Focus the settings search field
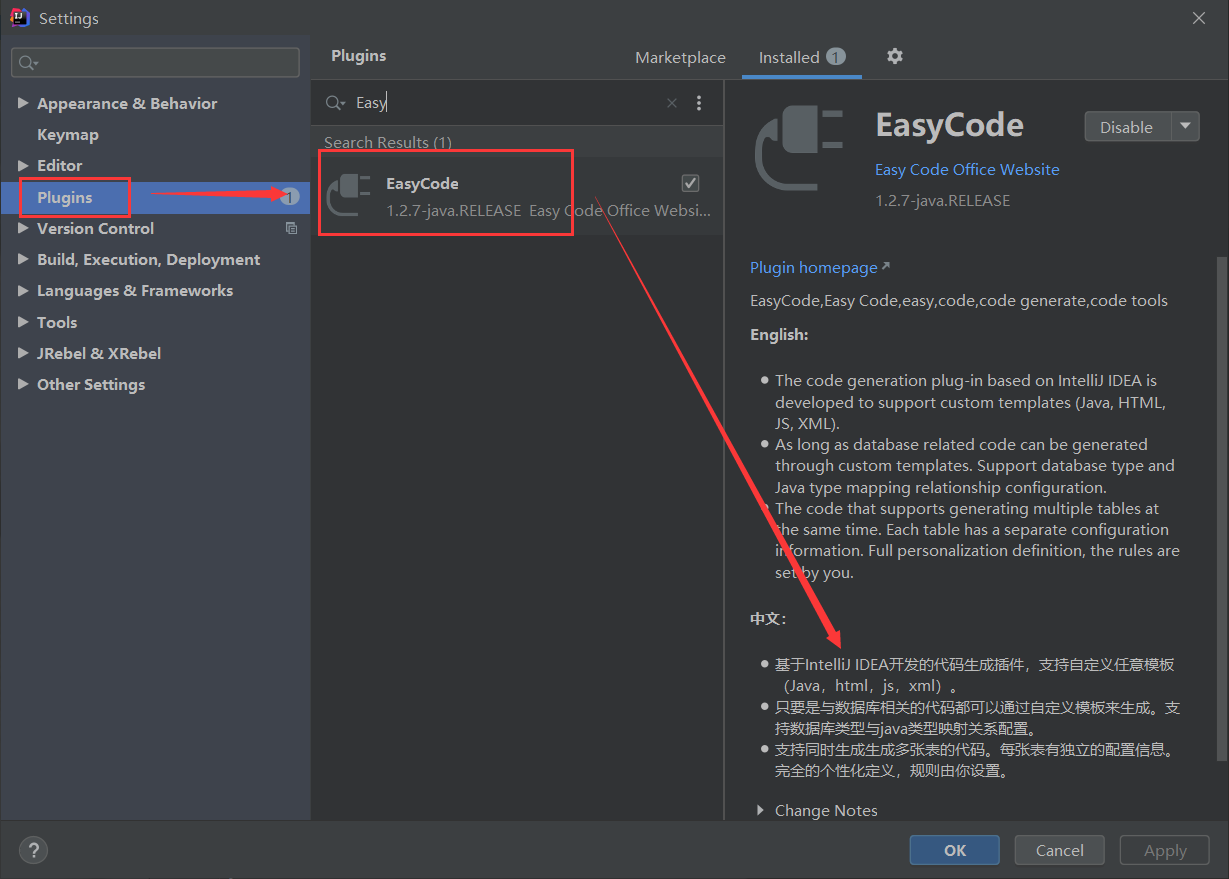This screenshot has width=1229, height=879. (155, 62)
